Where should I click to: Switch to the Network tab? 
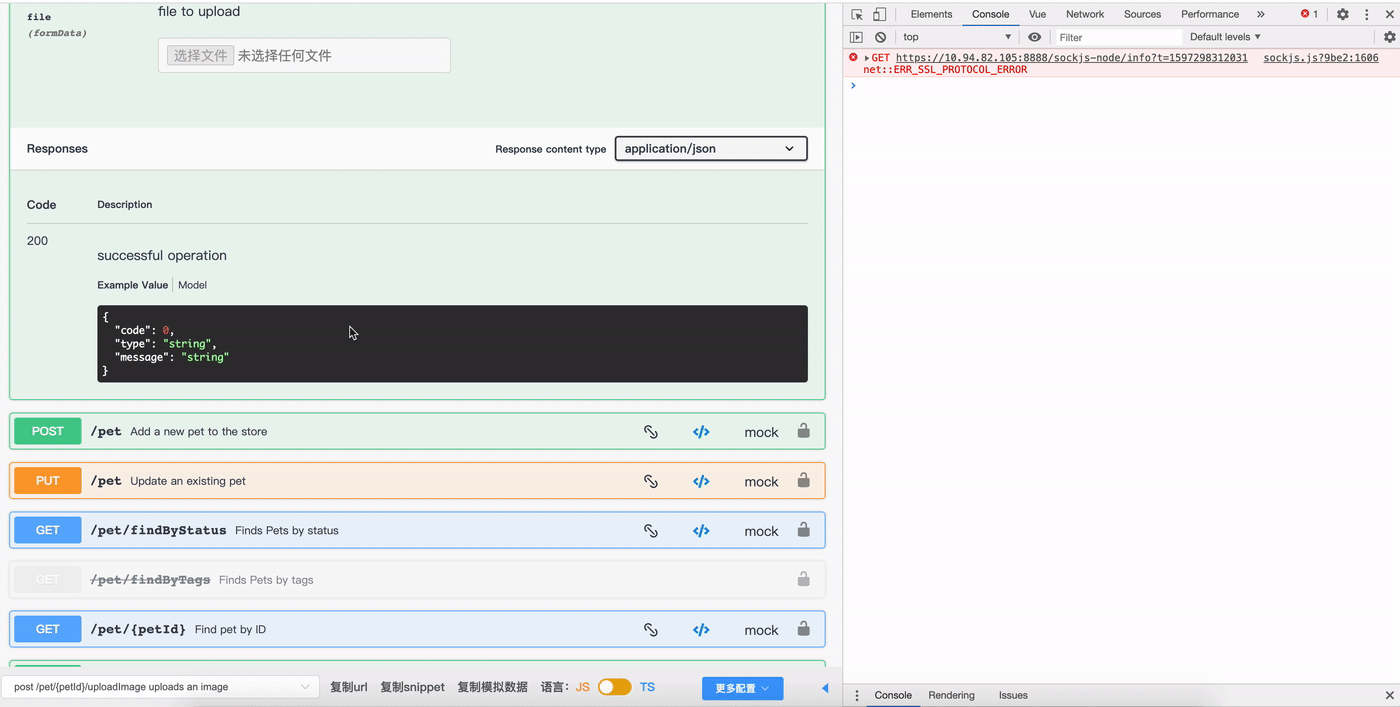(x=1084, y=14)
